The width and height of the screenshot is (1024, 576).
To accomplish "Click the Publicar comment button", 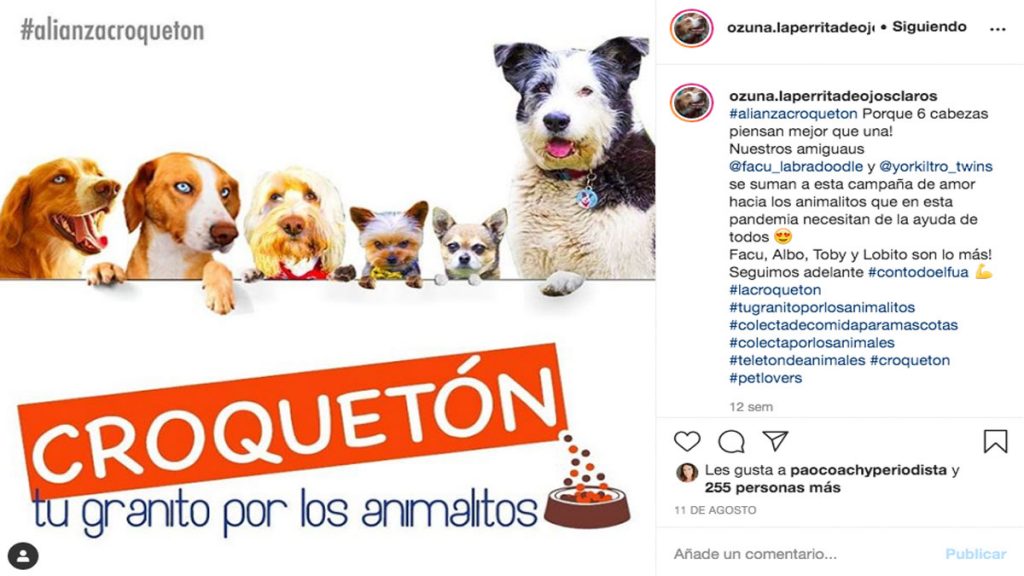I will pos(975,554).
